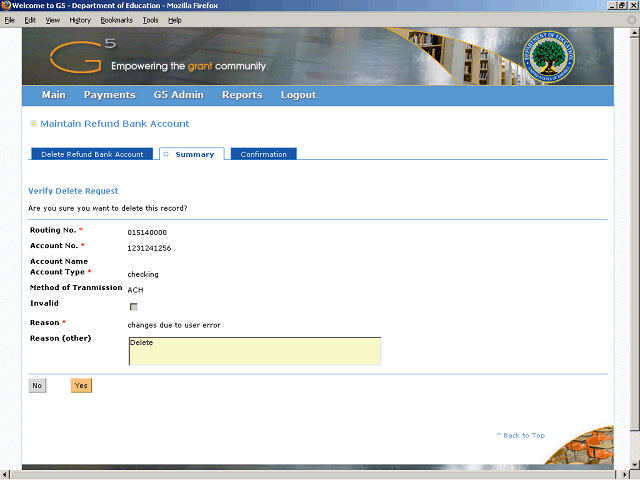Open the File menu
The height and width of the screenshot is (480, 640).
tap(9, 20)
